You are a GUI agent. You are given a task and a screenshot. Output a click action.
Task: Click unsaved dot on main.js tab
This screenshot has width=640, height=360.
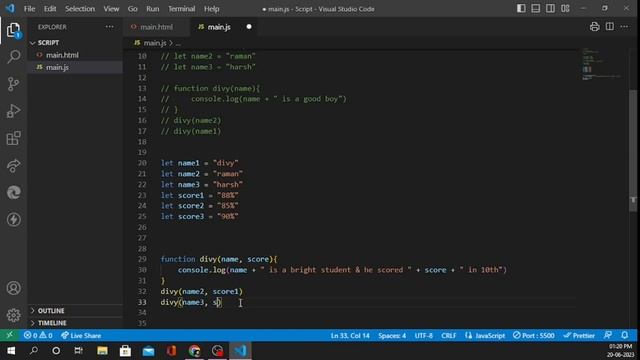click(249, 27)
